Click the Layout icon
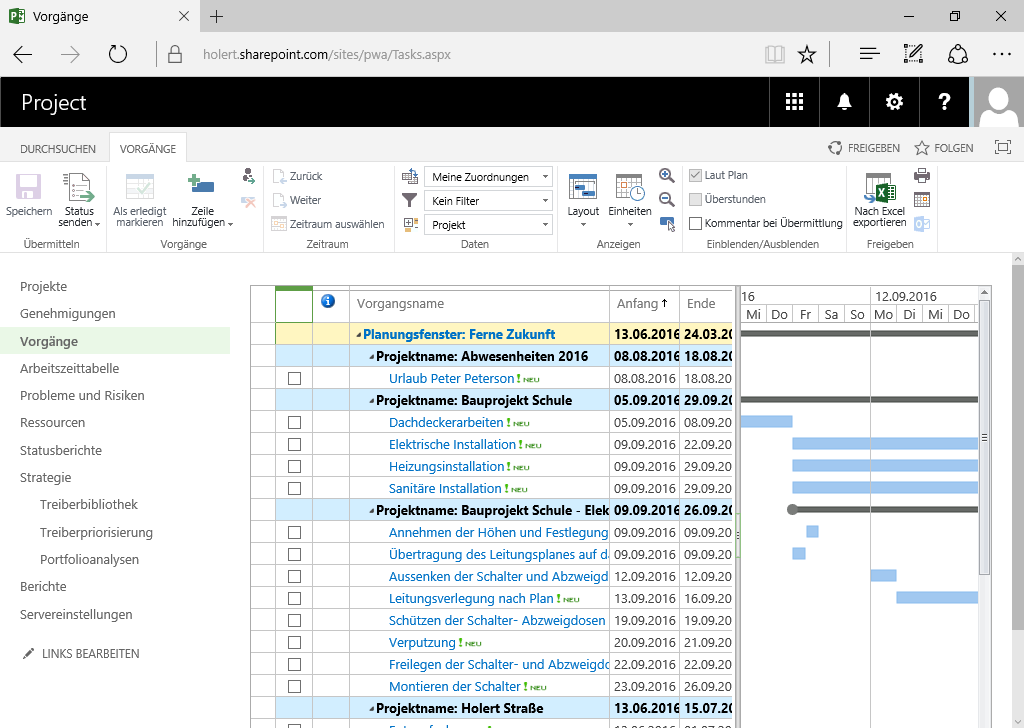Screen dimensions: 1024x728 [x=583, y=187]
